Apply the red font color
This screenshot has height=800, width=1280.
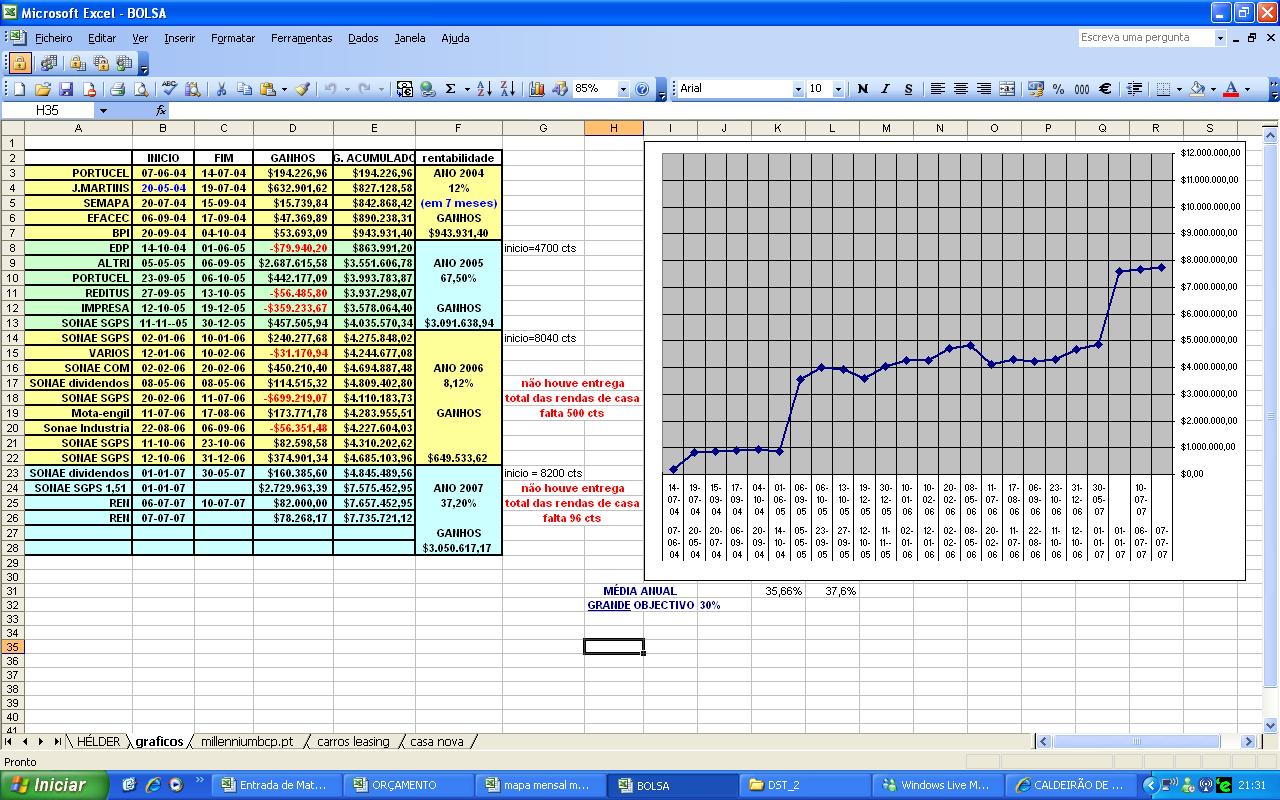1232,89
